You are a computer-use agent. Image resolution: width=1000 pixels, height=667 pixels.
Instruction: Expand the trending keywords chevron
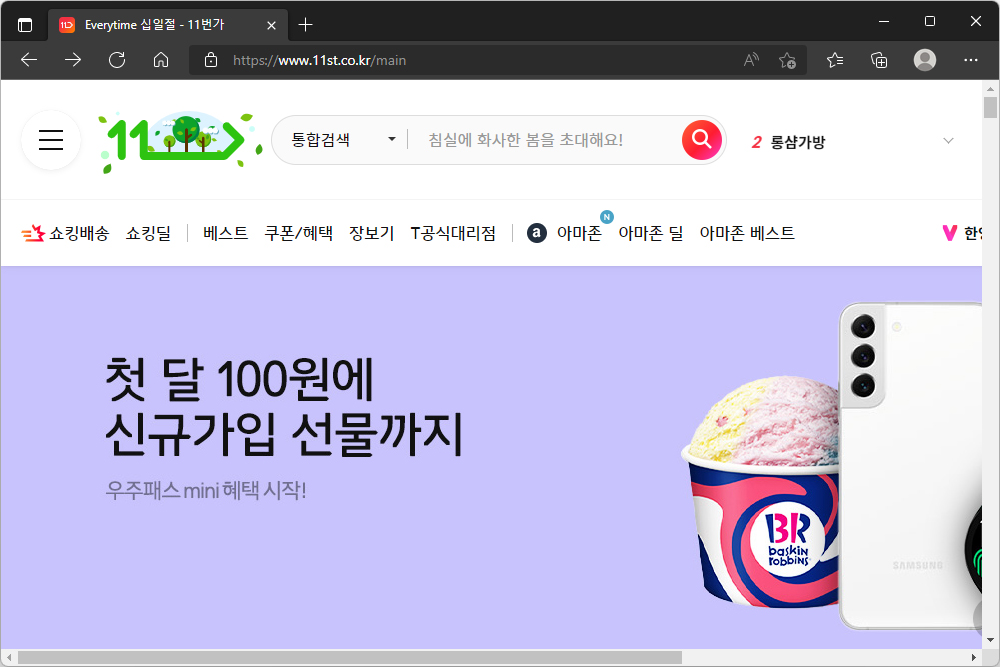948,141
